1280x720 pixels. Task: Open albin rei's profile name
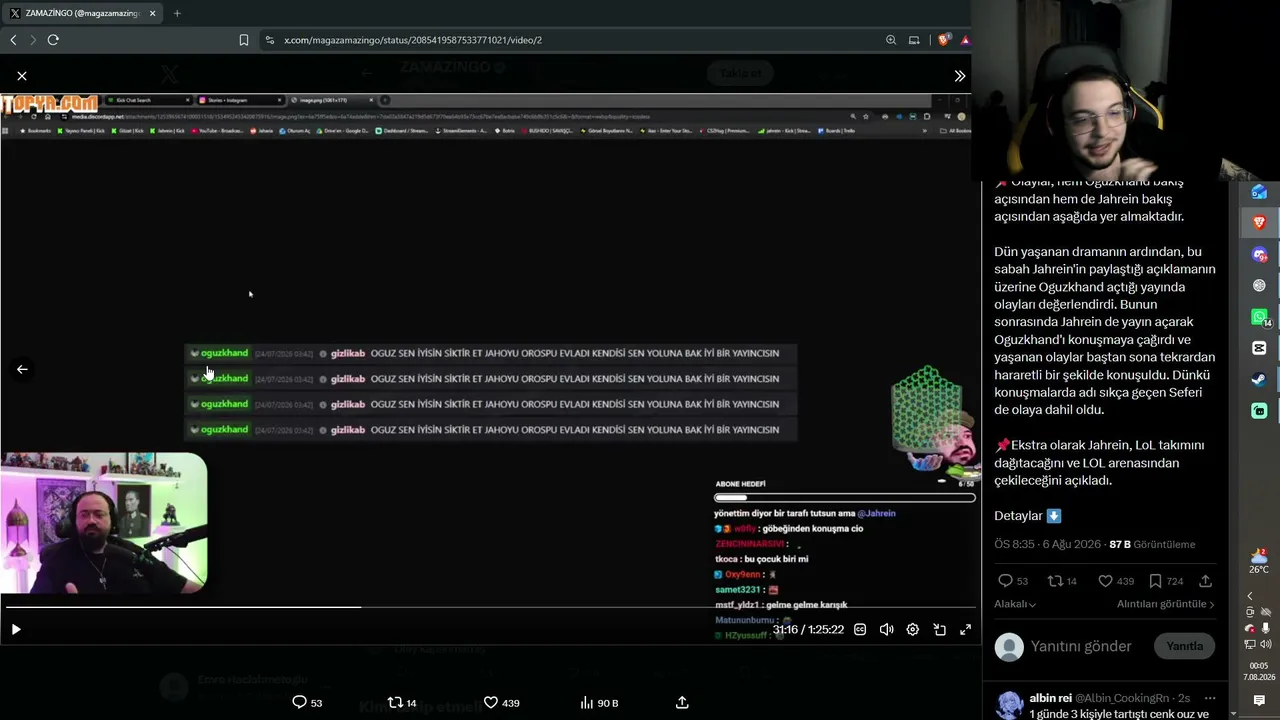[1049, 698]
